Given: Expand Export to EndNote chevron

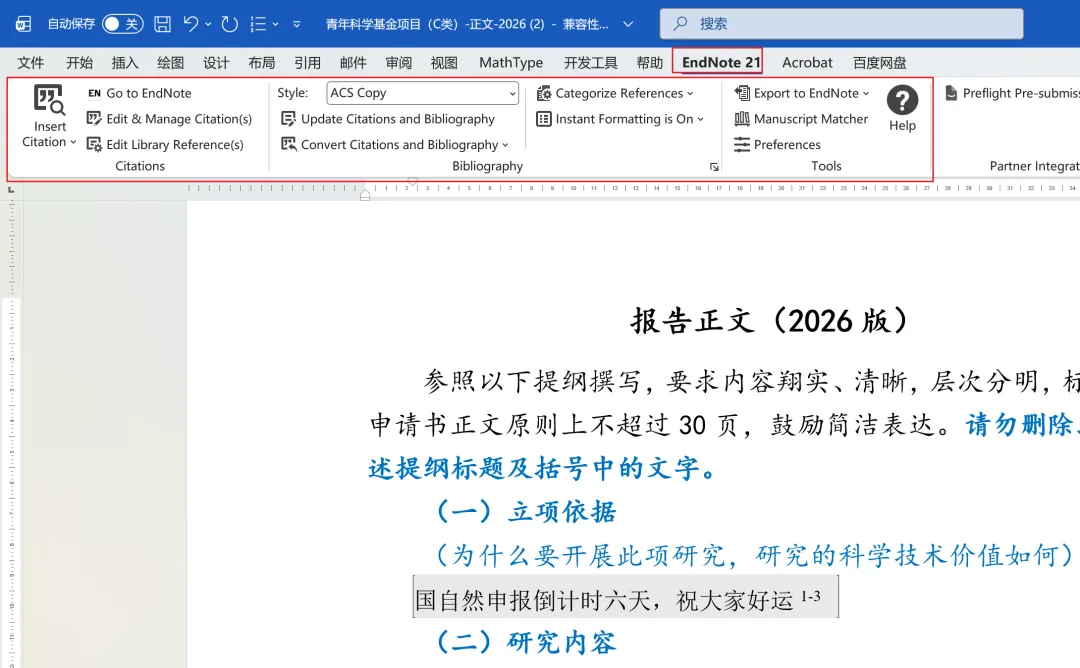Looking at the screenshot, I should (866, 94).
